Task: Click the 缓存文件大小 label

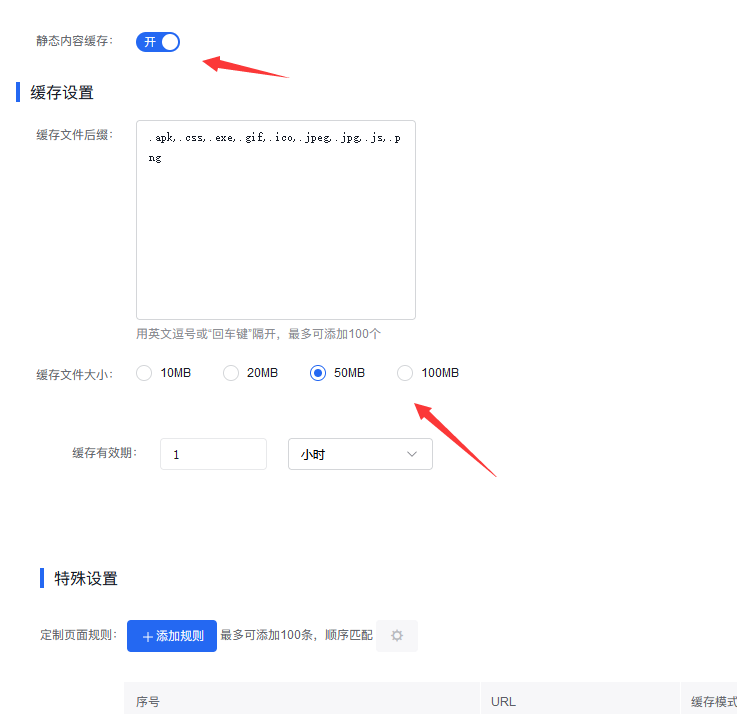Action: point(74,374)
